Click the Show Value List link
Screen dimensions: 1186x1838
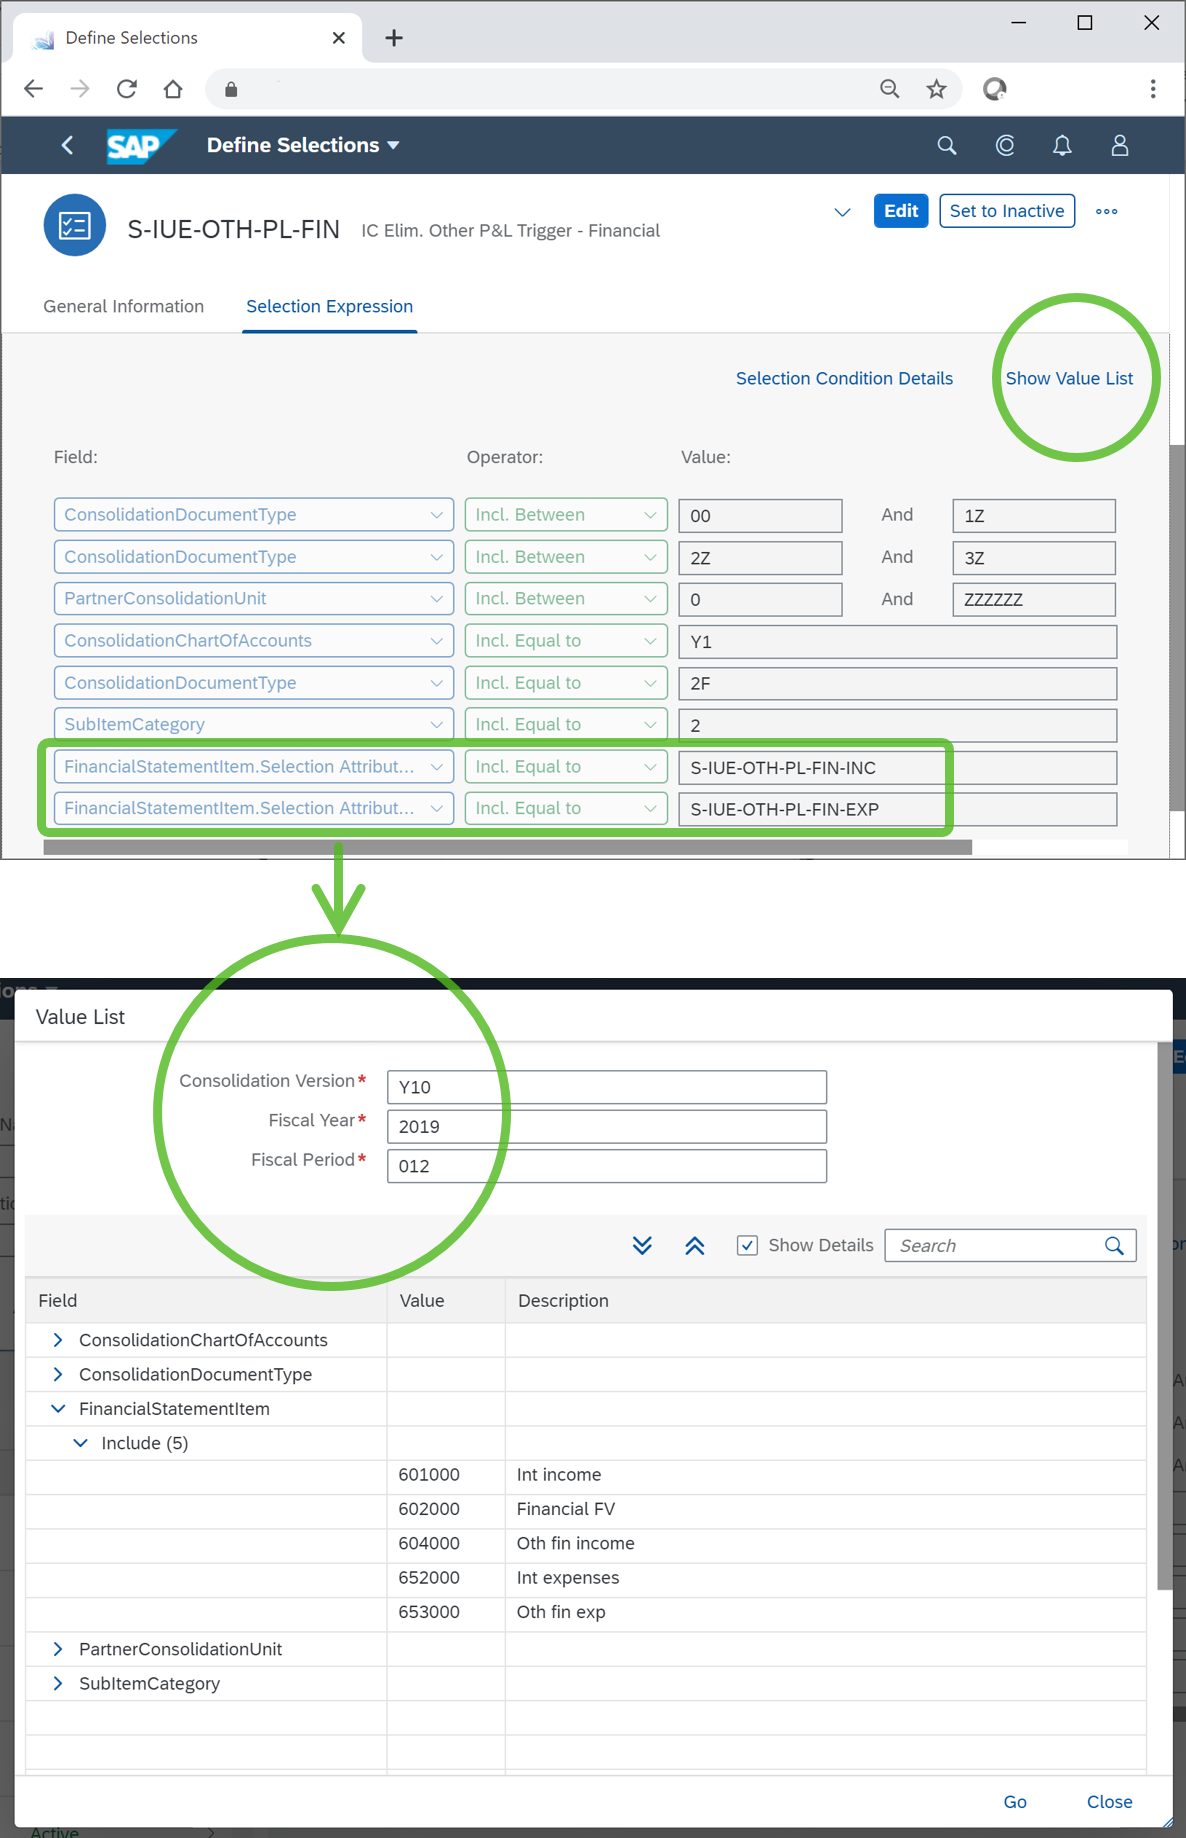coord(1069,378)
